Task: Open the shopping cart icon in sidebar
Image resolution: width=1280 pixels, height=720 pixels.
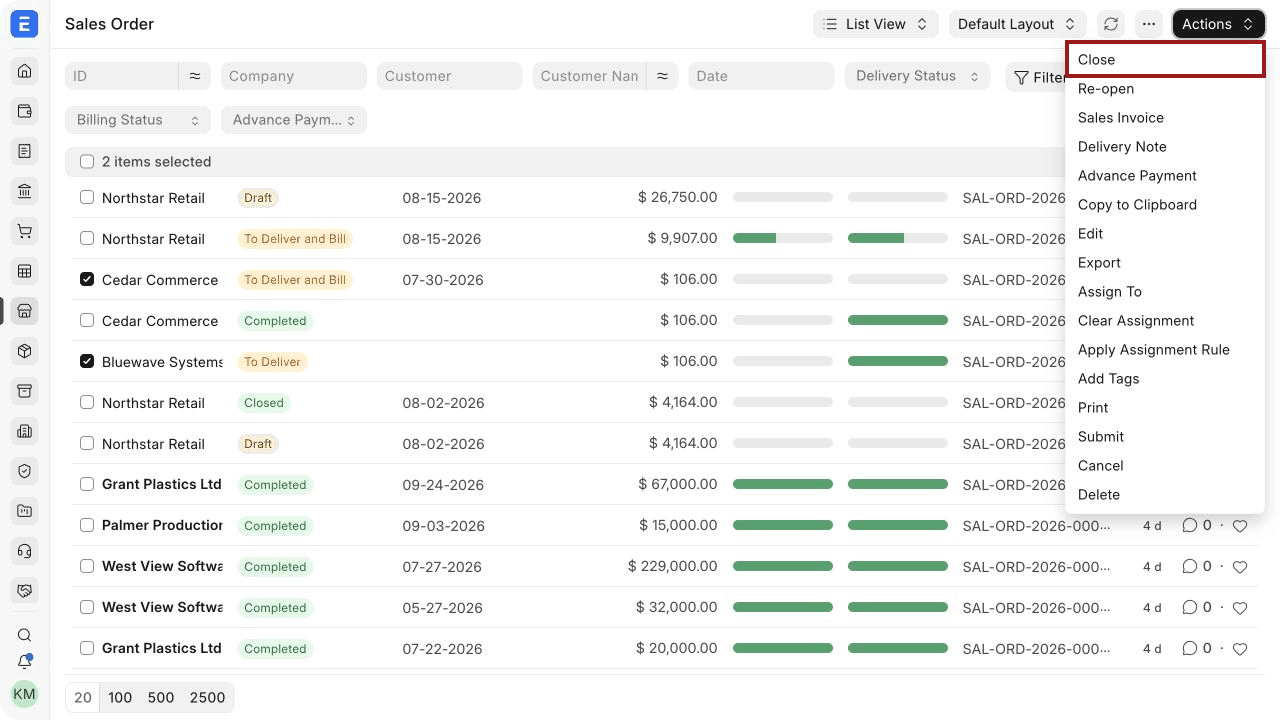Action: pos(25,230)
